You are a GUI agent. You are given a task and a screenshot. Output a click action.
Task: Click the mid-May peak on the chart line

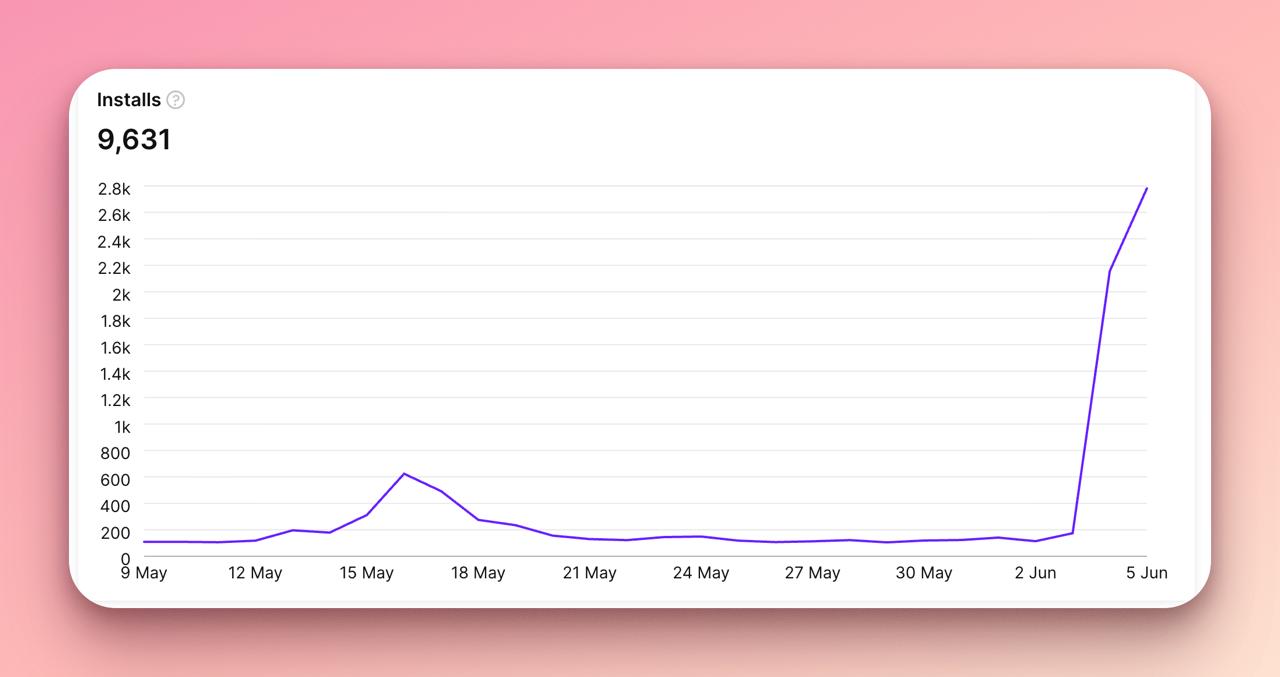(404, 473)
